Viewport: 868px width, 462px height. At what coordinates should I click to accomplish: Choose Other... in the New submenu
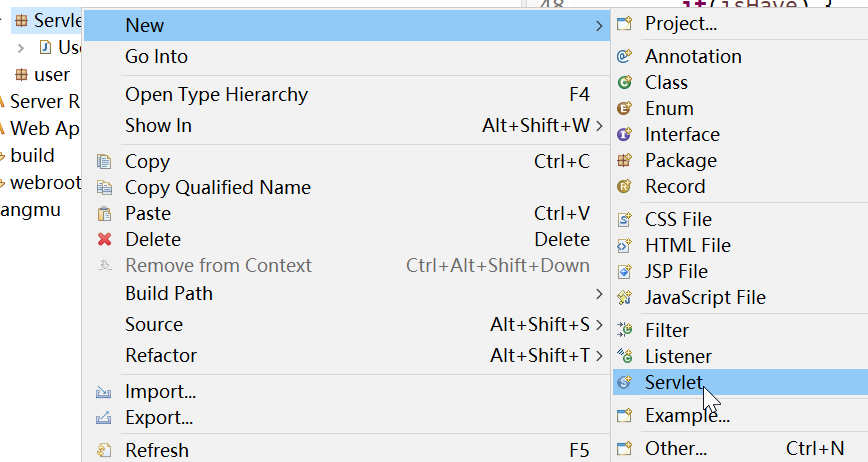point(676,449)
